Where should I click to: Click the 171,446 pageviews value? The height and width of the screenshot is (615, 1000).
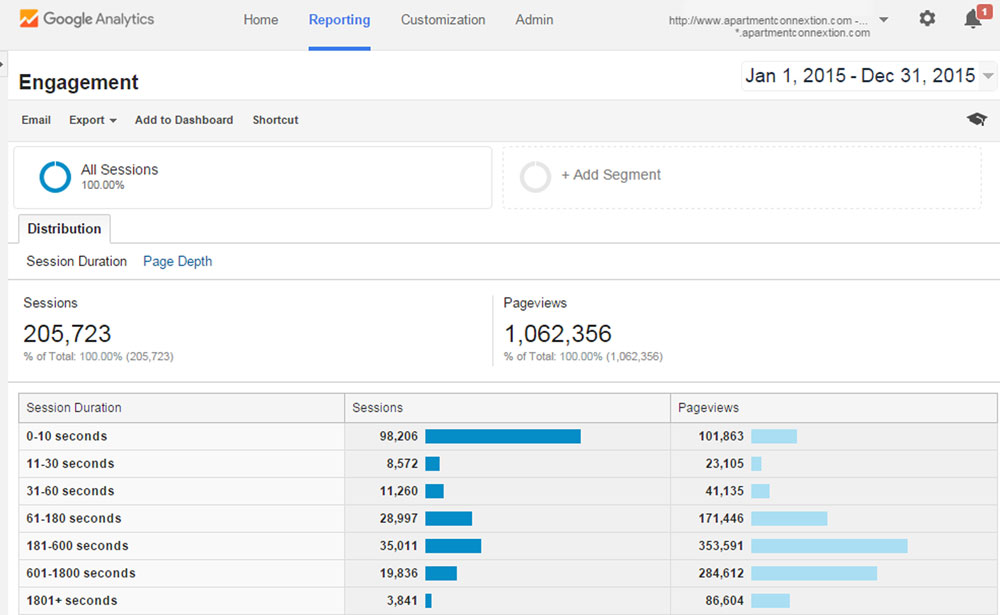pos(721,519)
